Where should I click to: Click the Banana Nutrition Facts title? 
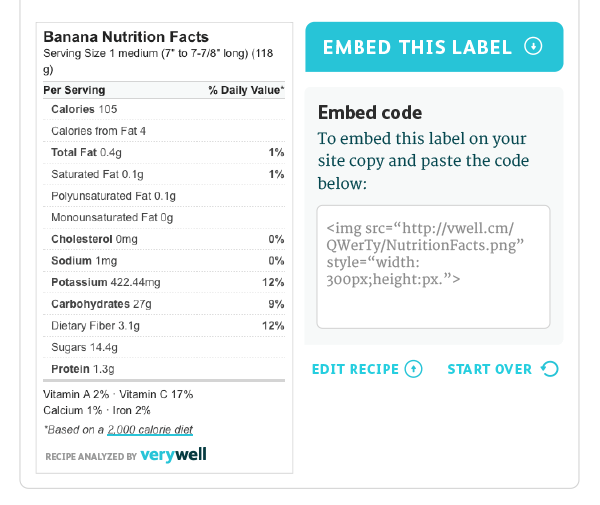[x=126, y=37]
